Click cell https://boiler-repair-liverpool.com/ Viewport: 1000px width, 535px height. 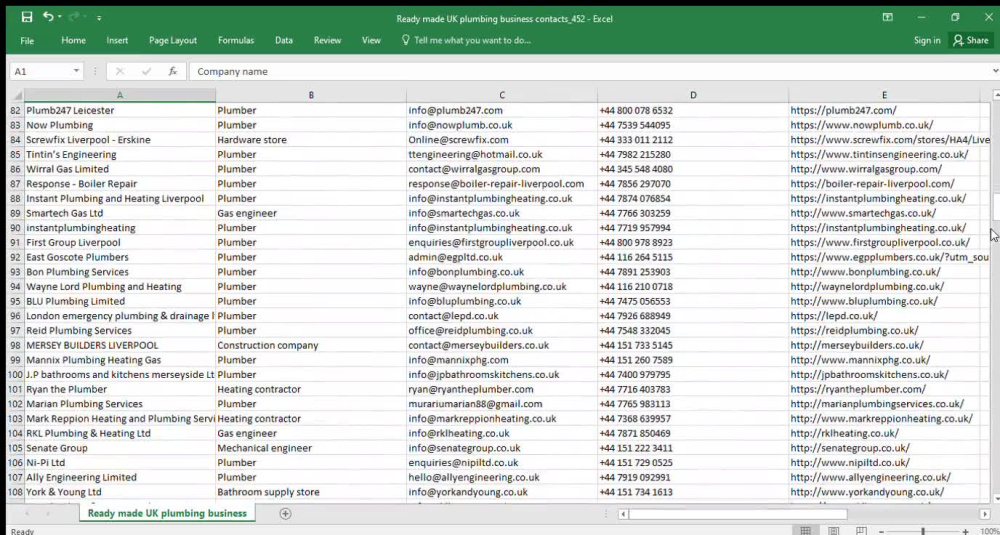click(885, 184)
